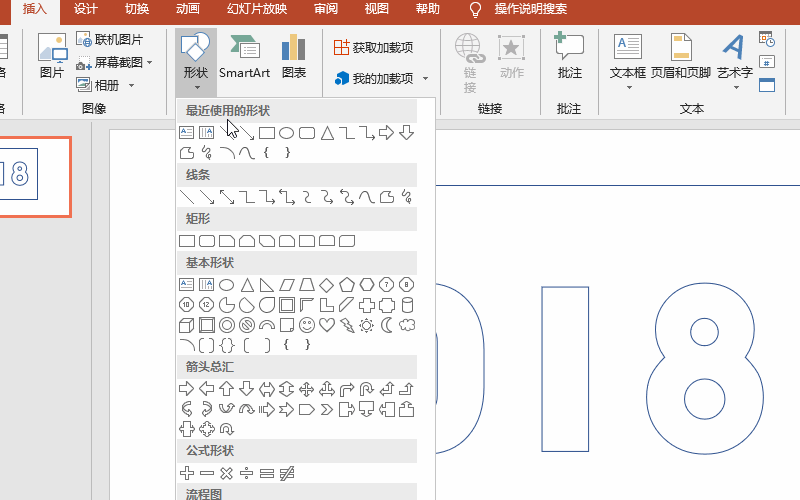
Task: Select the up arrow in 箭头总汇
Action: pyautogui.click(x=227, y=389)
